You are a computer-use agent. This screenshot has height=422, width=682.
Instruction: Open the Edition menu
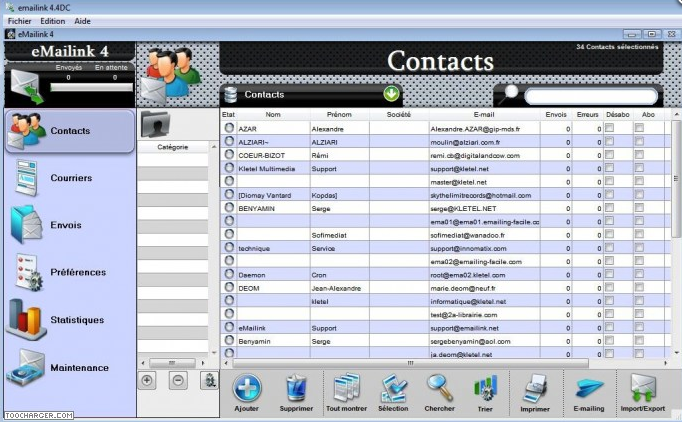point(53,21)
